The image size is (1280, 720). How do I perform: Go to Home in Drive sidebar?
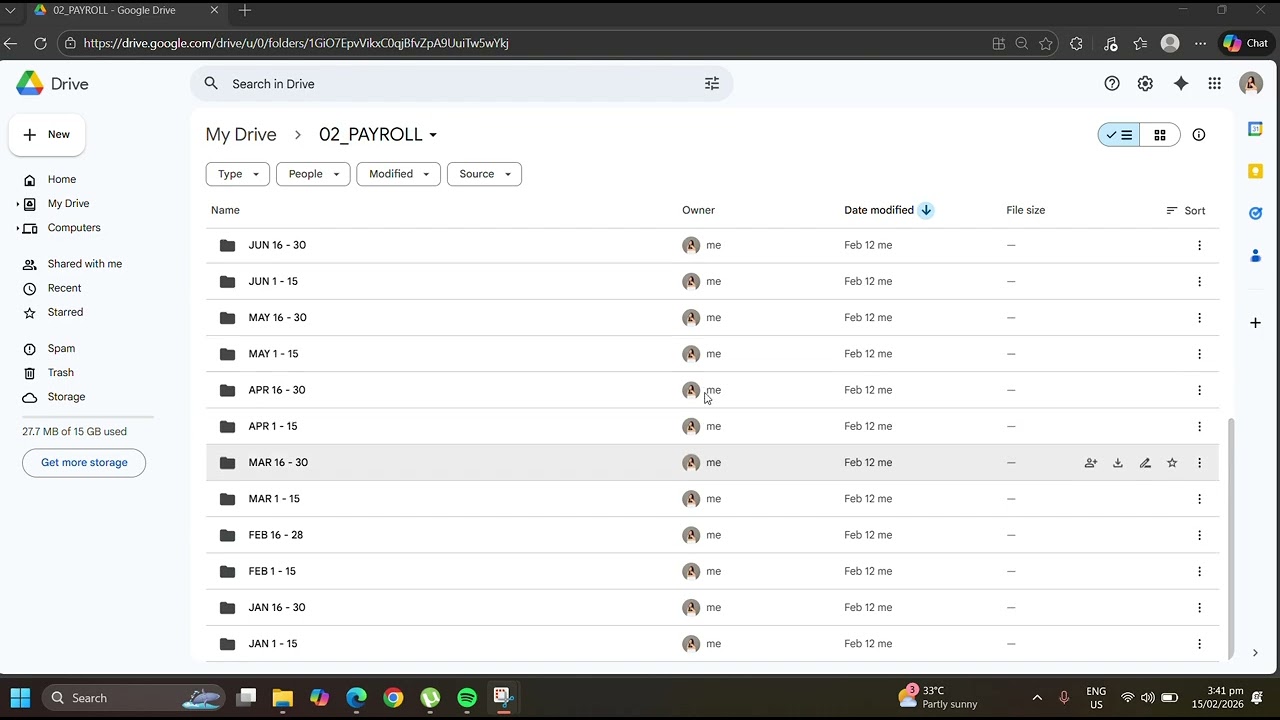tap(62, 180)
